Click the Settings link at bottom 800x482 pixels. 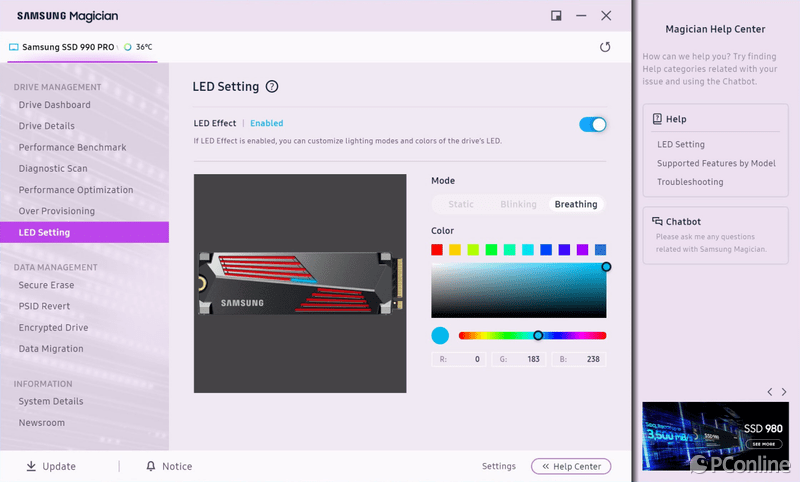pyautogui.click(x=498, y=466)
